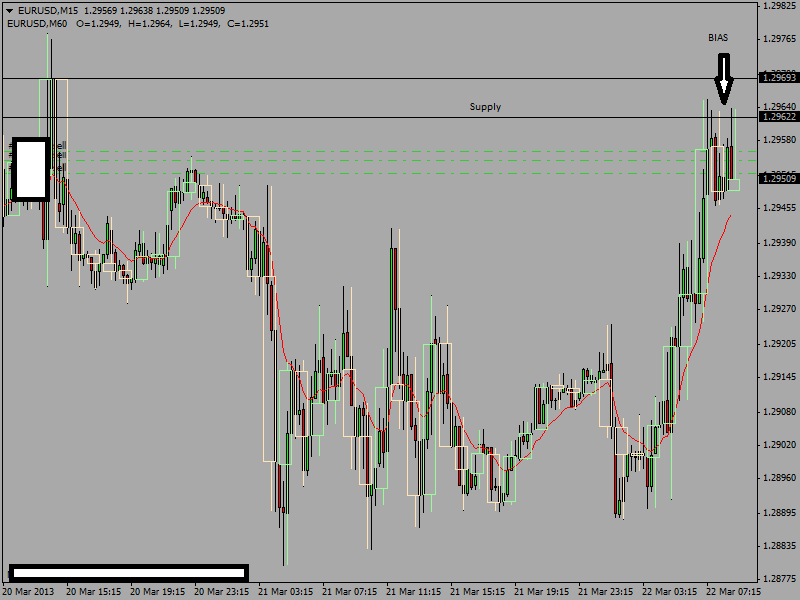The width and height of the screenshot is (800, 600).
Task: Click the 1.28895 price axis value
Action: click(x=781, y=513)
